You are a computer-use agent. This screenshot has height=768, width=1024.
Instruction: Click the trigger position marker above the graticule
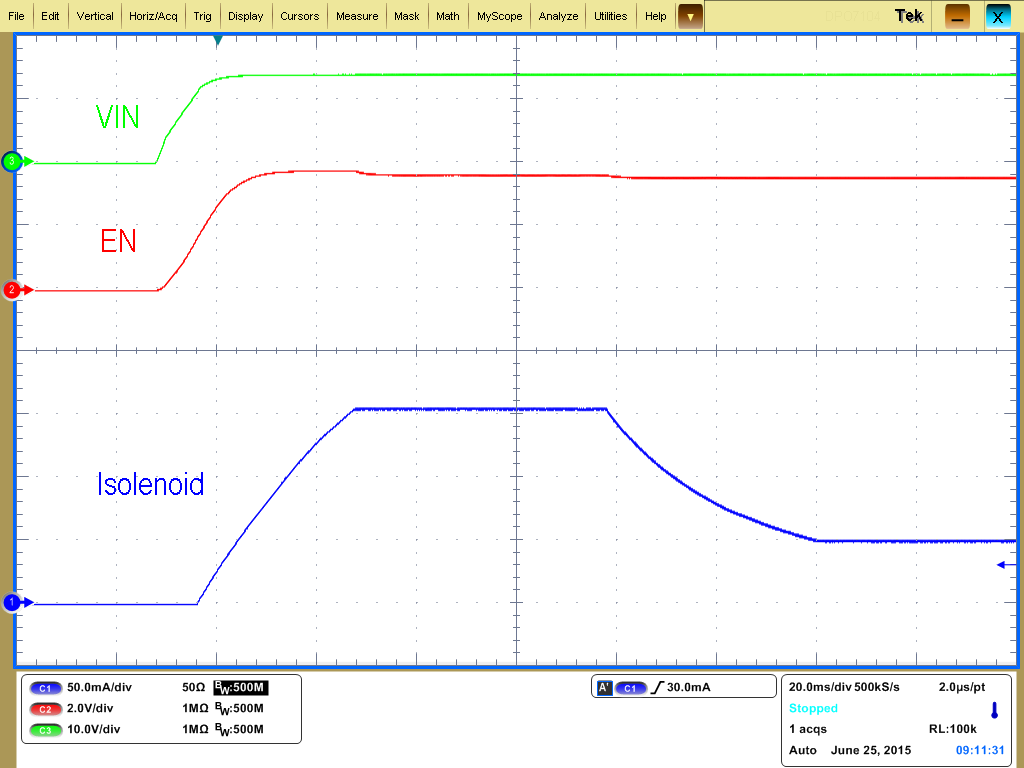tap(220, 41)
